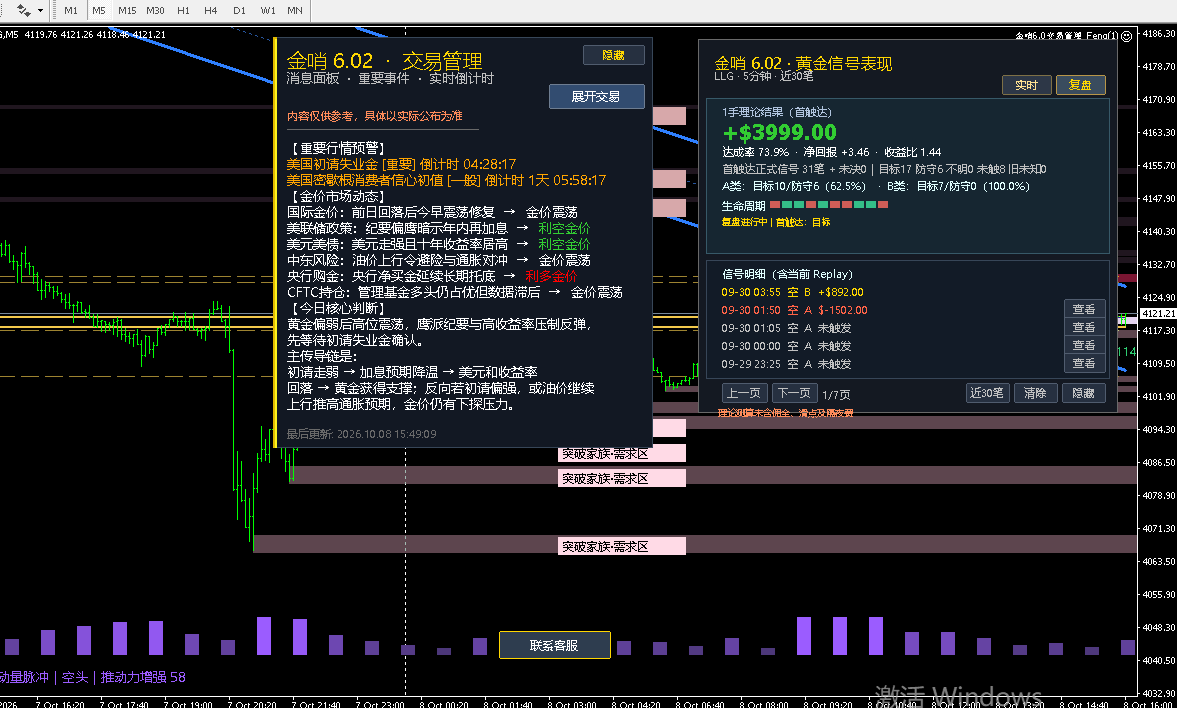This screenshot has height=708, width=1177.
Task: Click the 【今日核心判断】 heading
Action: coord(336,309)
